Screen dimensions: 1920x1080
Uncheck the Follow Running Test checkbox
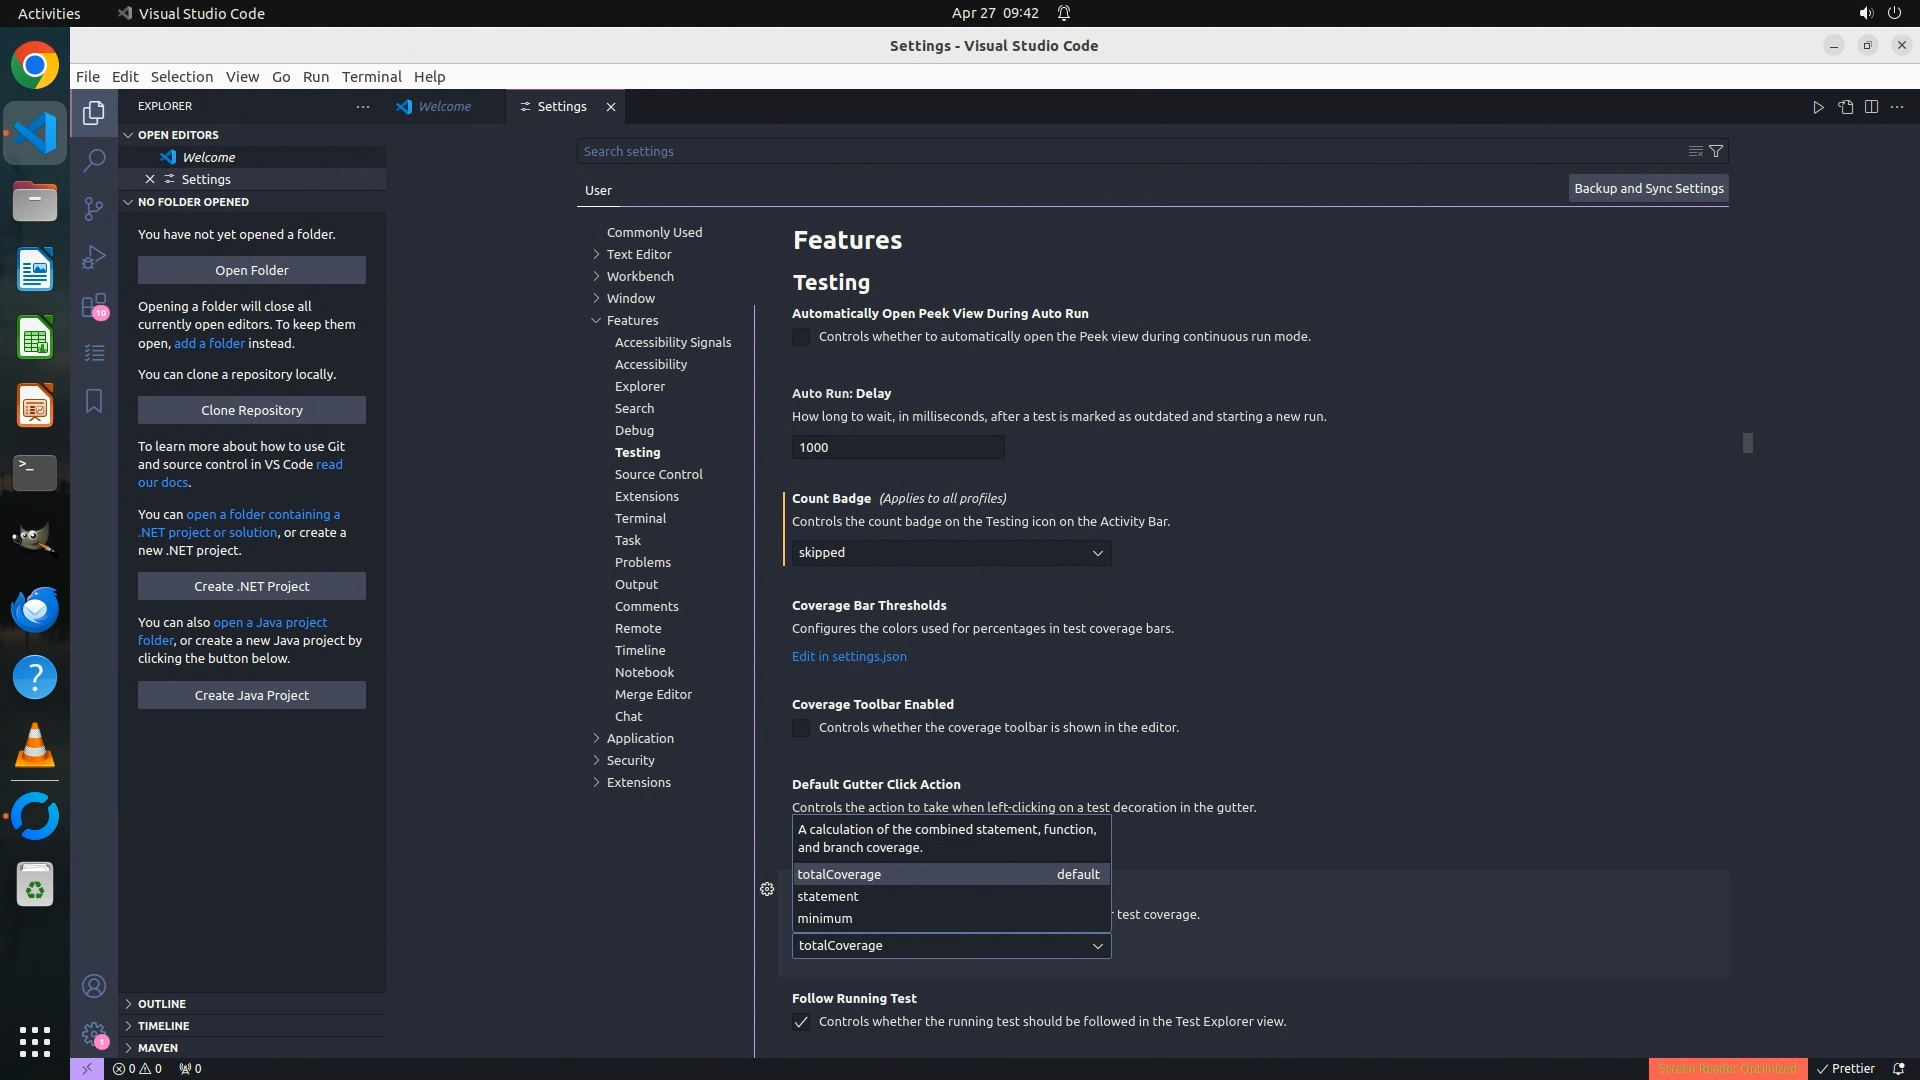coord(801,1022)
